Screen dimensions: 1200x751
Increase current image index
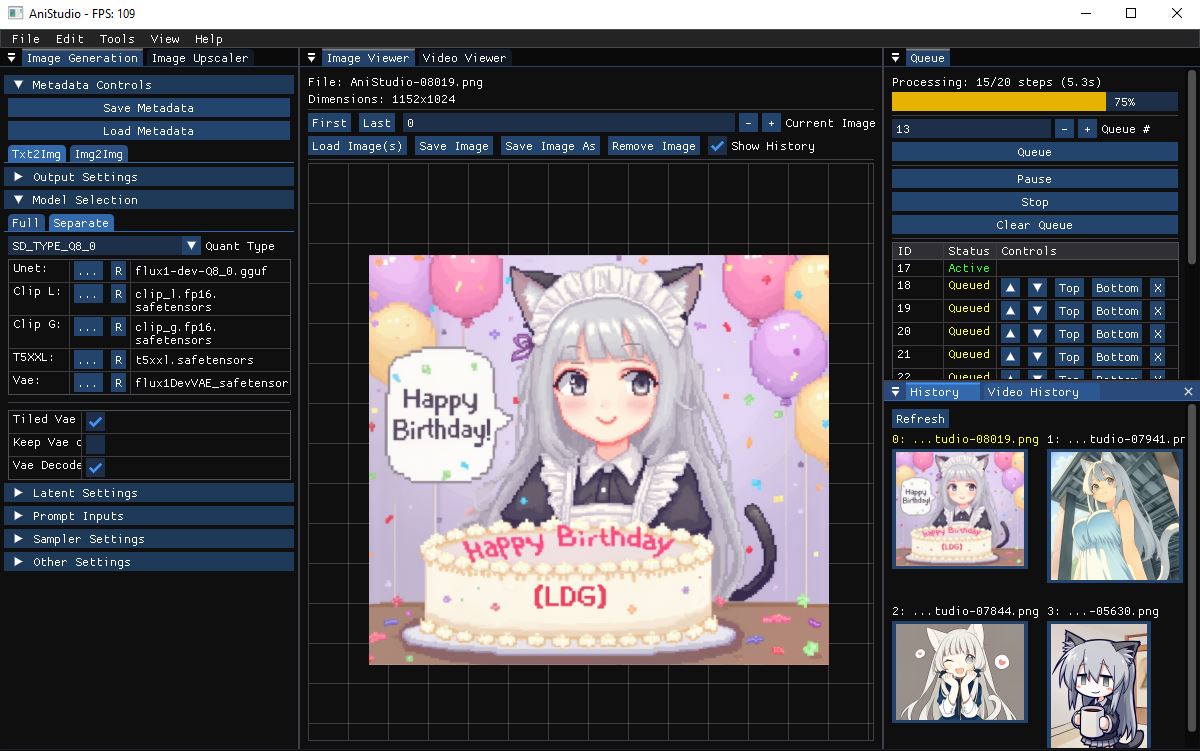click(x=771, y=123)
